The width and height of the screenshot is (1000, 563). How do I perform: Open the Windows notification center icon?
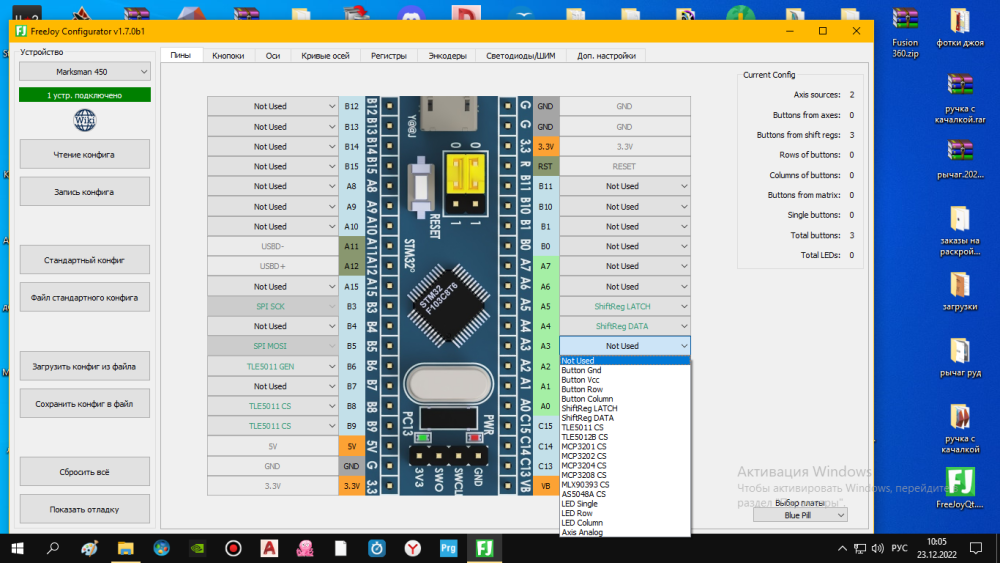(x=978, y=548)
